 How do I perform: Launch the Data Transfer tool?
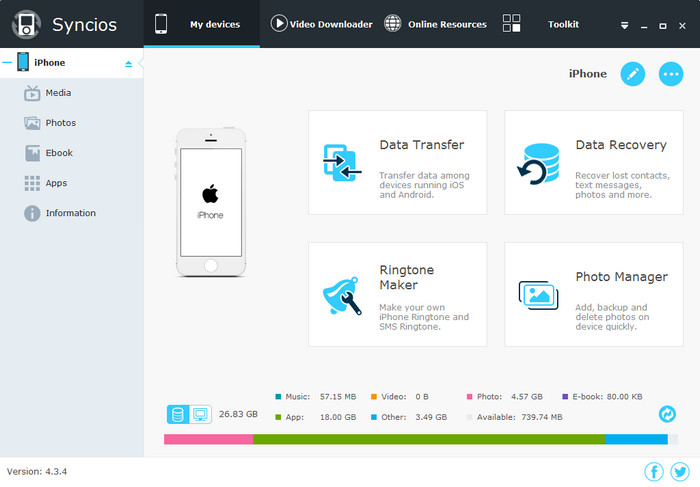click(x=397, y=162)
